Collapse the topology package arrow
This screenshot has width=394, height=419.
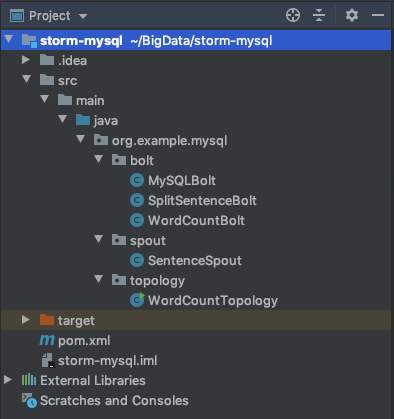click(99, 279)
